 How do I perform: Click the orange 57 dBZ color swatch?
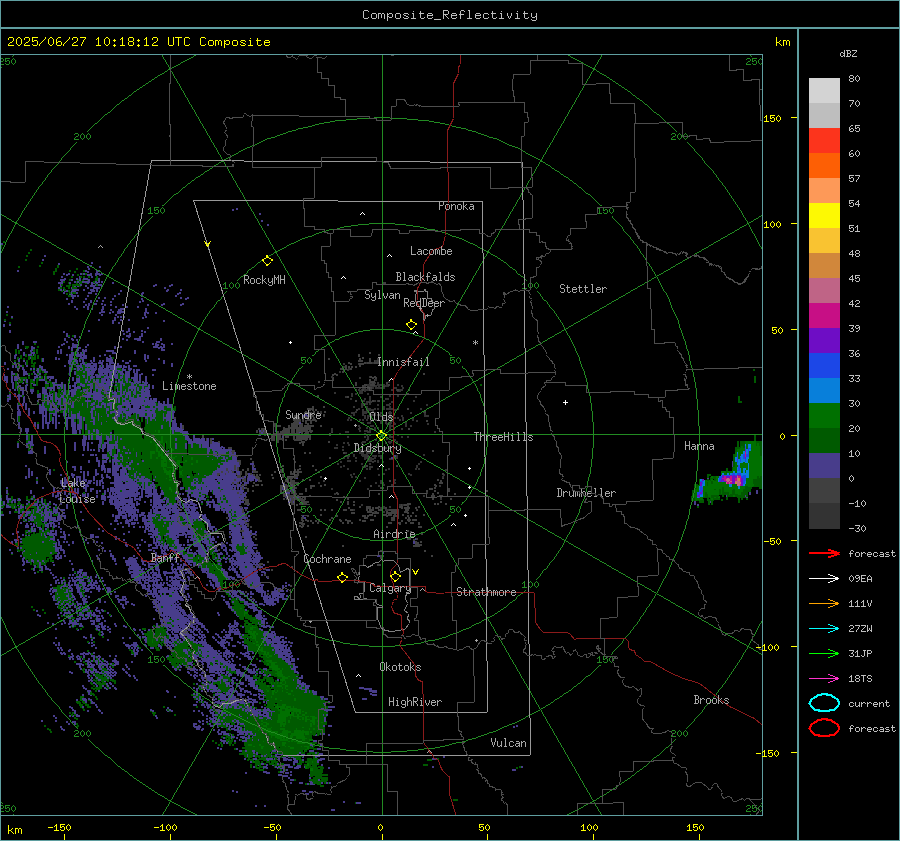[824, 166]
